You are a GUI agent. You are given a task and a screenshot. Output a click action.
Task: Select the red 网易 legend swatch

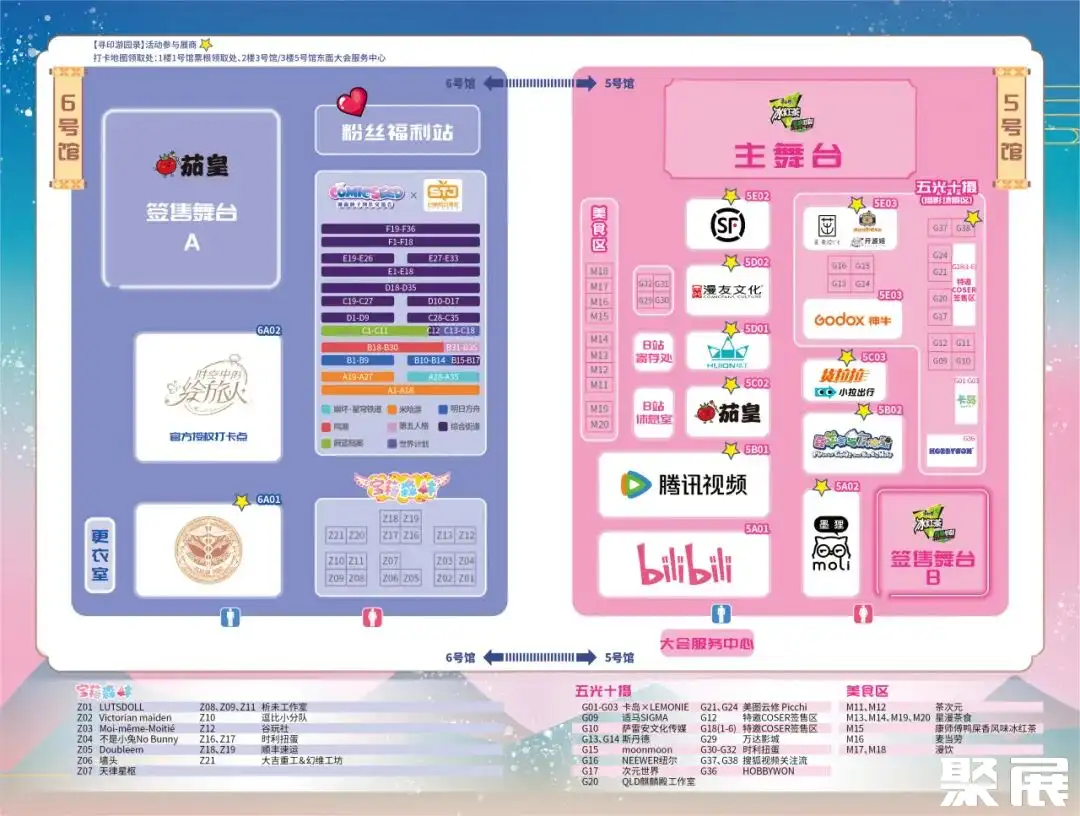[326, 426]
